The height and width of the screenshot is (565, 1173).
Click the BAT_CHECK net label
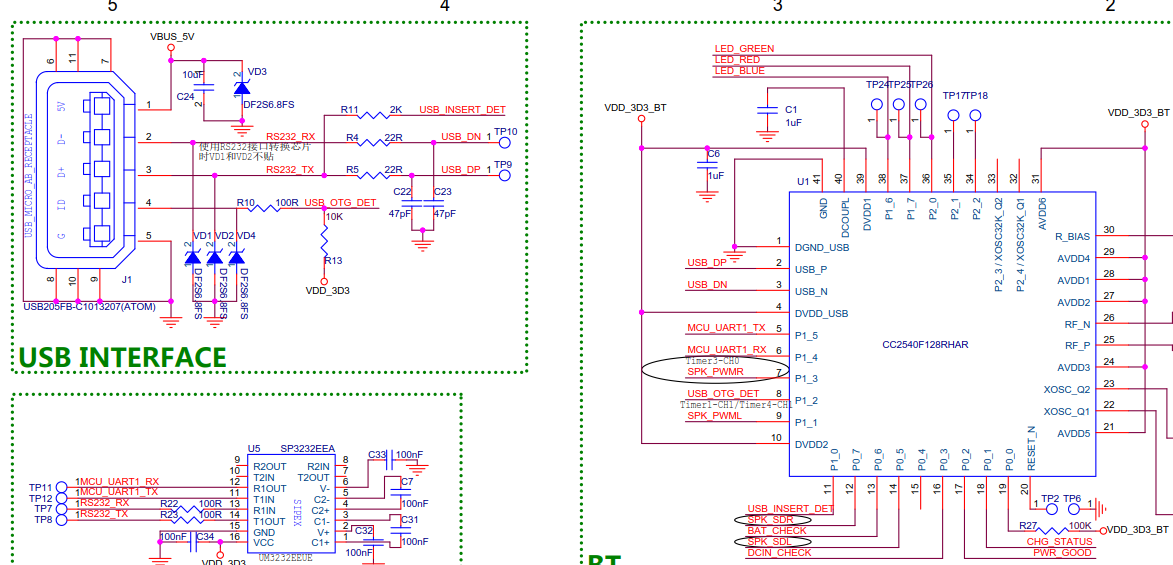(777, 531)
